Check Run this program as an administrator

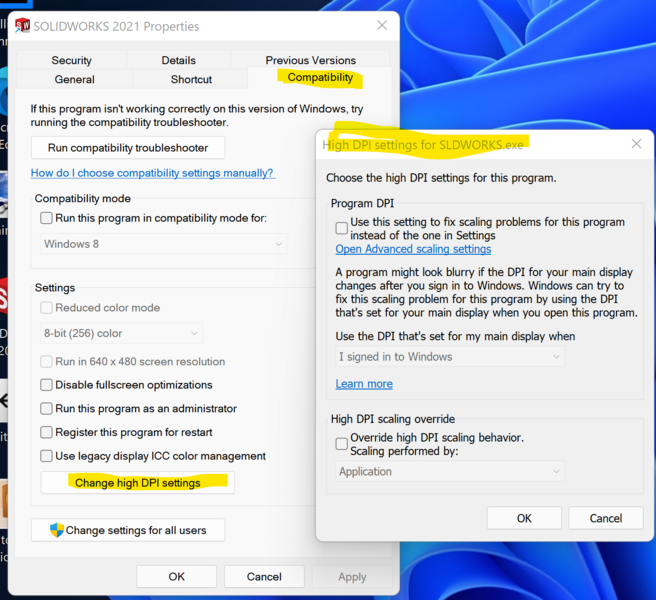(46, 408)
